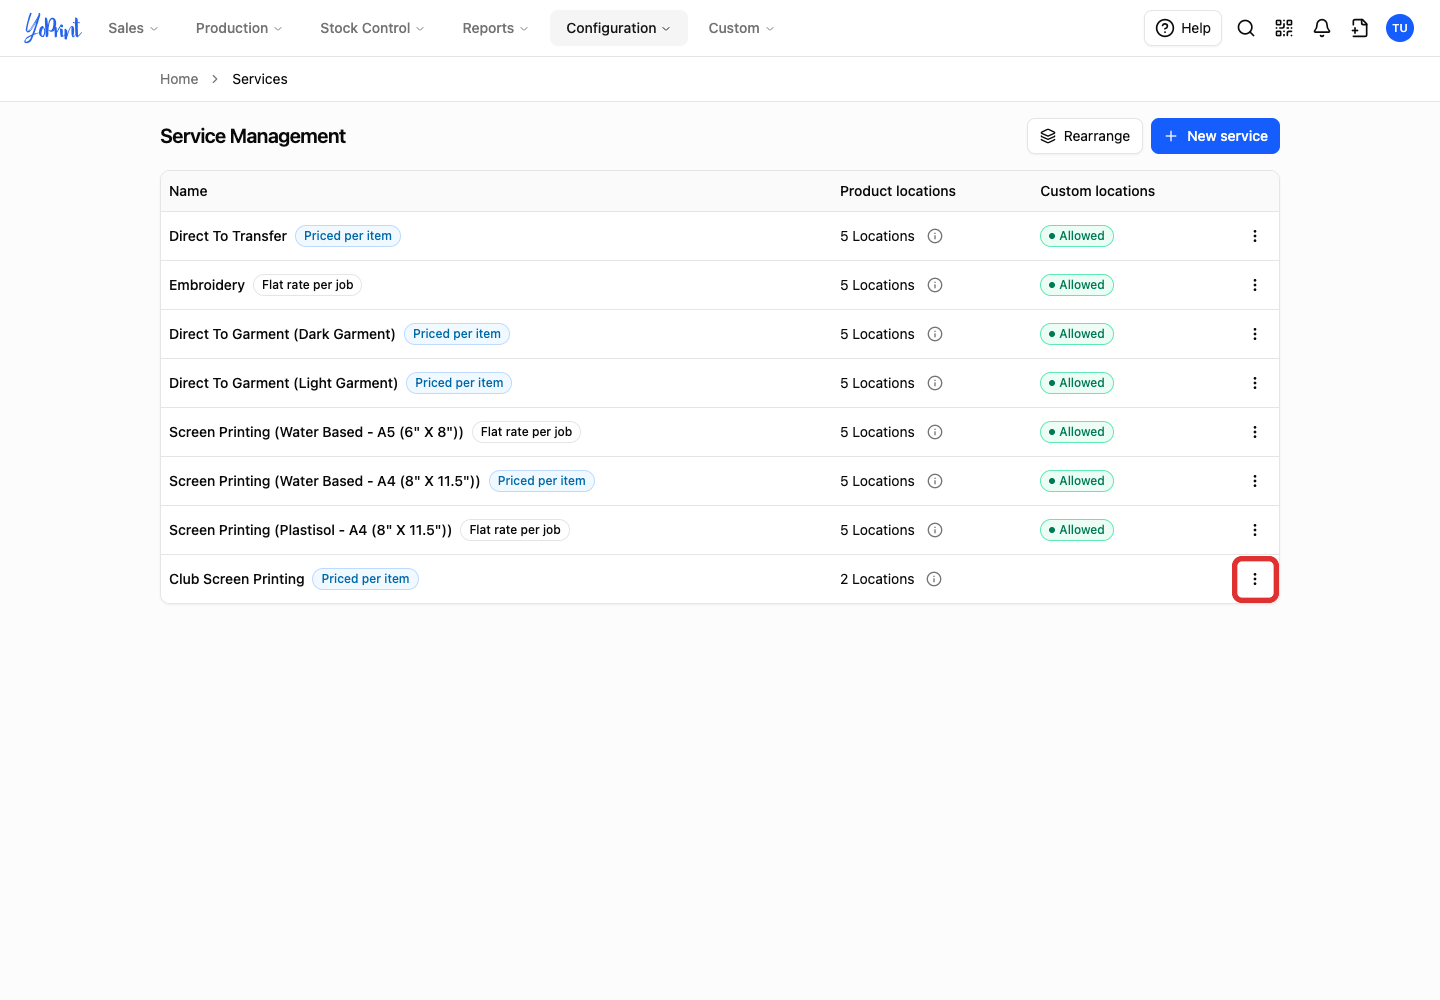The height and width of the screenshot is (1000, 1440).
Task: Click Allowed badge in Direct To Transfer row
Action: pos(1077,236)
